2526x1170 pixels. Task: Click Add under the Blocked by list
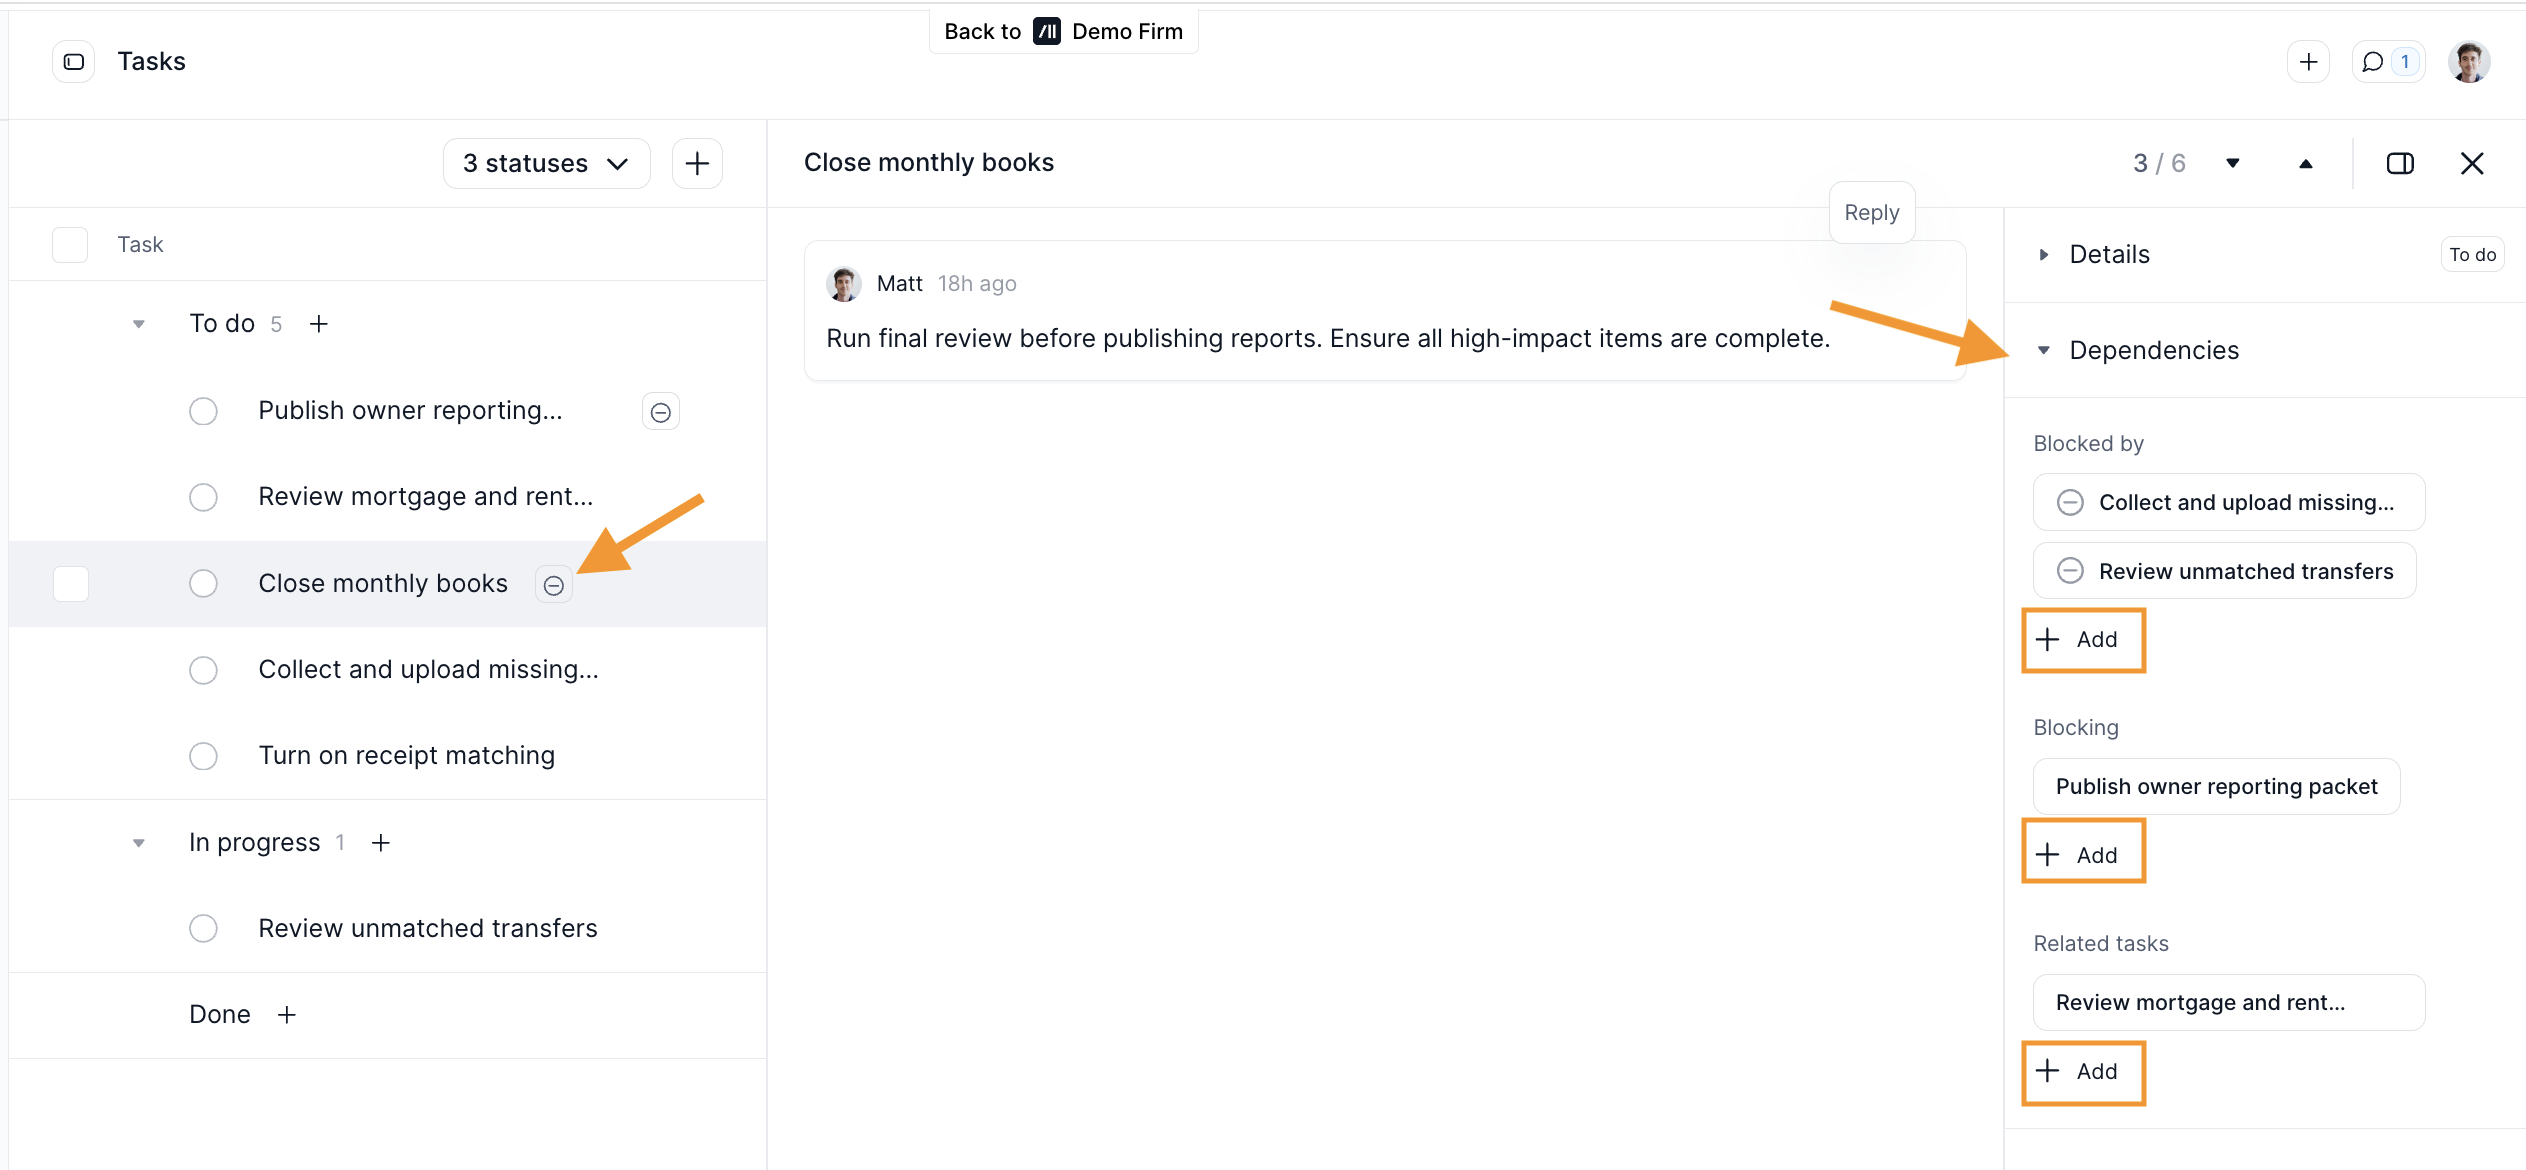(x=2083, y=640)
